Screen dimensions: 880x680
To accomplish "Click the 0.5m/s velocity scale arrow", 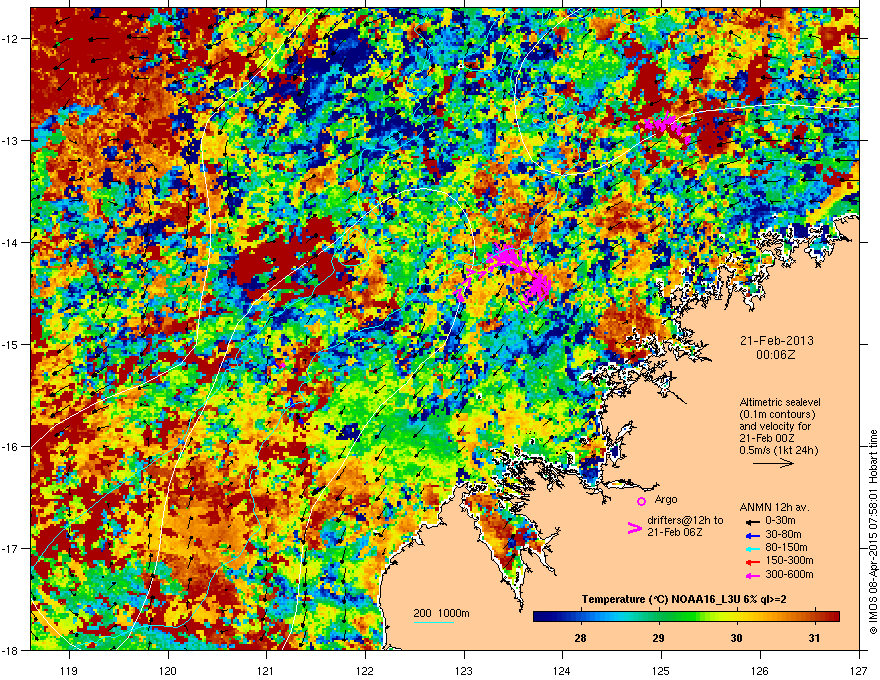I will (x=773, y=463).
